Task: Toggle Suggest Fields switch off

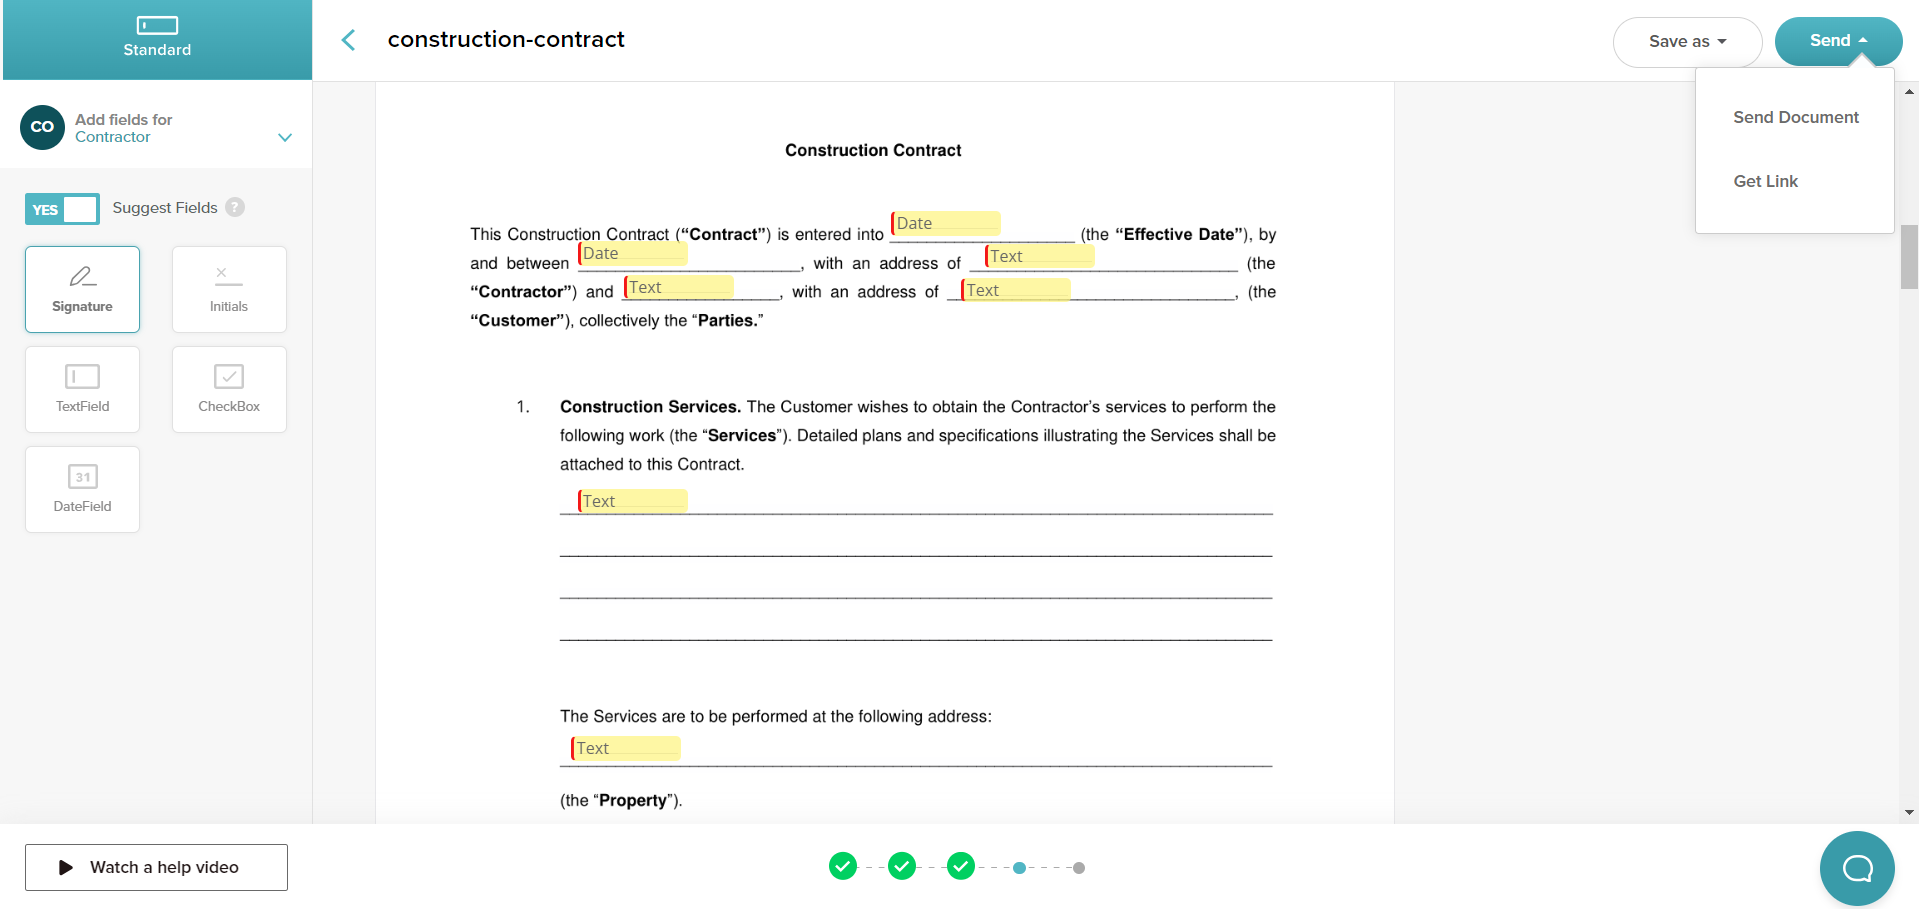Action: point(62,209)
